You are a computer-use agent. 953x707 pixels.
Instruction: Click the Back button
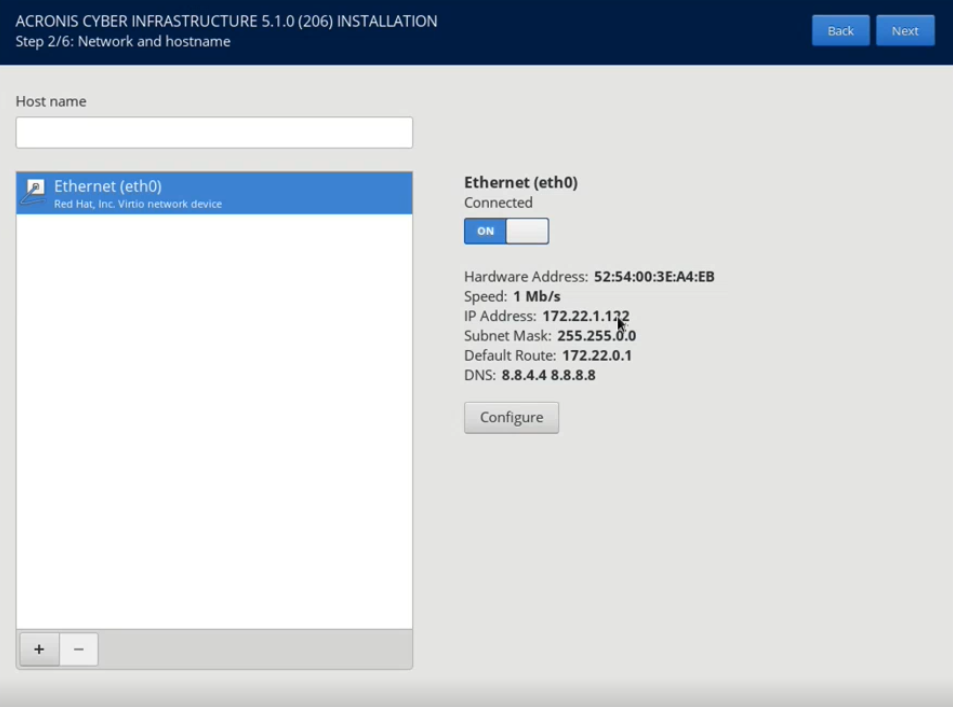pyautogui.click(x=840, y=31)
